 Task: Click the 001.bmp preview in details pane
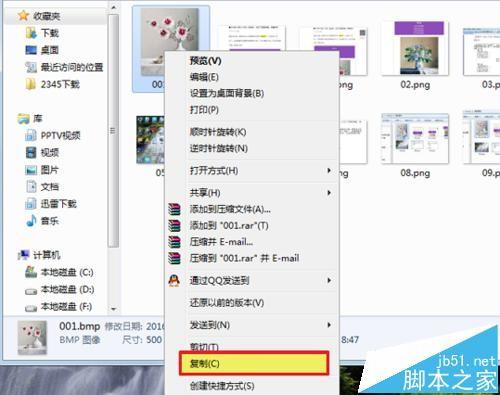[32, 337]
